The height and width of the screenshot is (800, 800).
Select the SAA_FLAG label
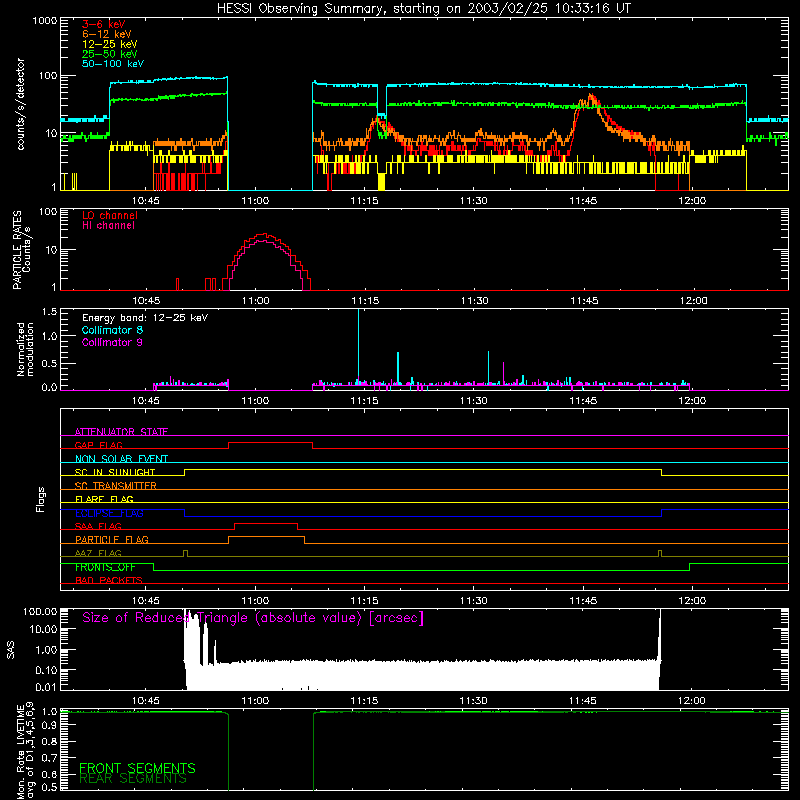coord(98,526)
